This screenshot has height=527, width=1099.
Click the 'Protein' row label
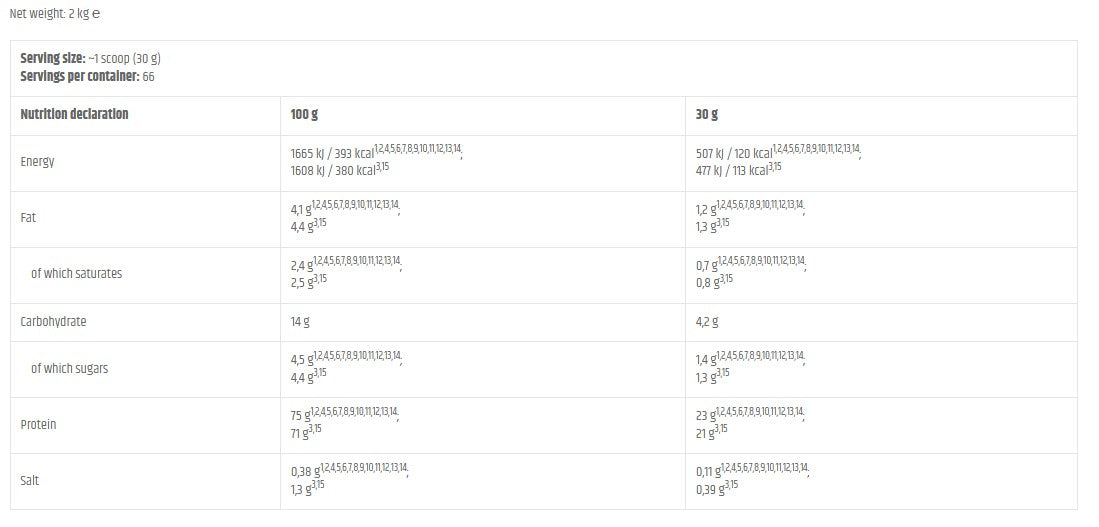point(38,425)
